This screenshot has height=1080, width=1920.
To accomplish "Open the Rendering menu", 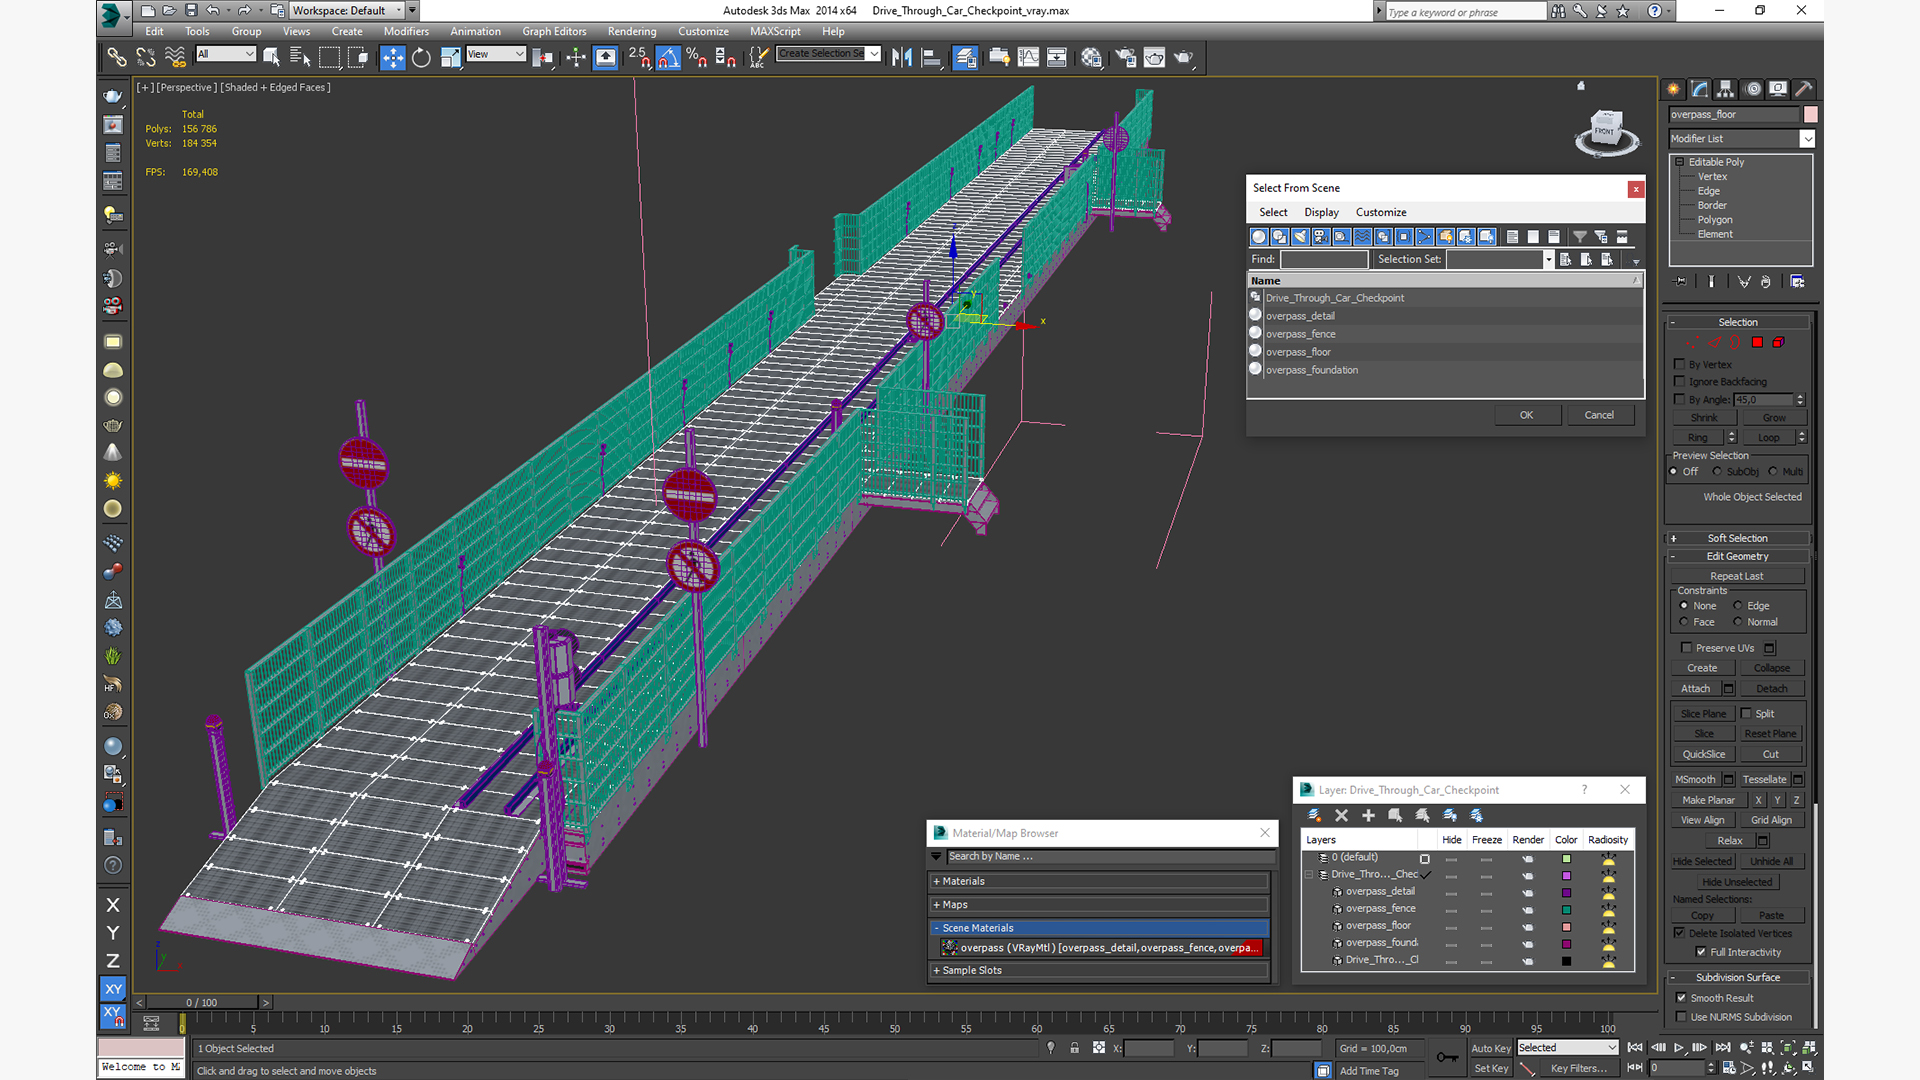I will coord(632,32).
